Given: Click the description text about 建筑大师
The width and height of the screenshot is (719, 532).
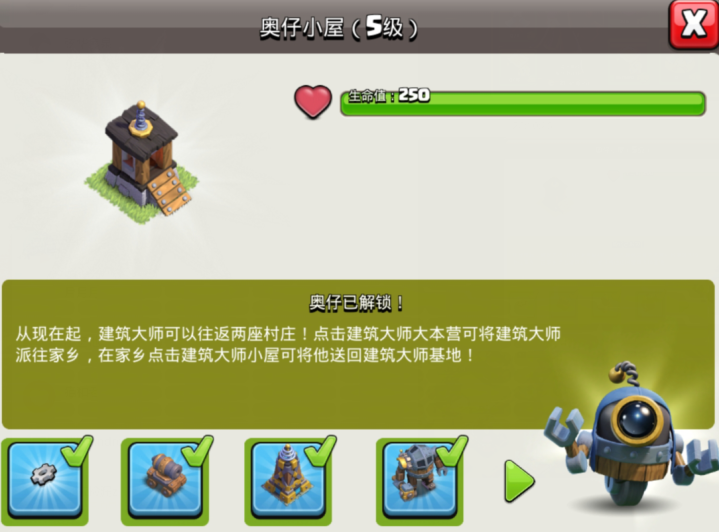Looking at the screenshot, I should click(x=288, y=344).
